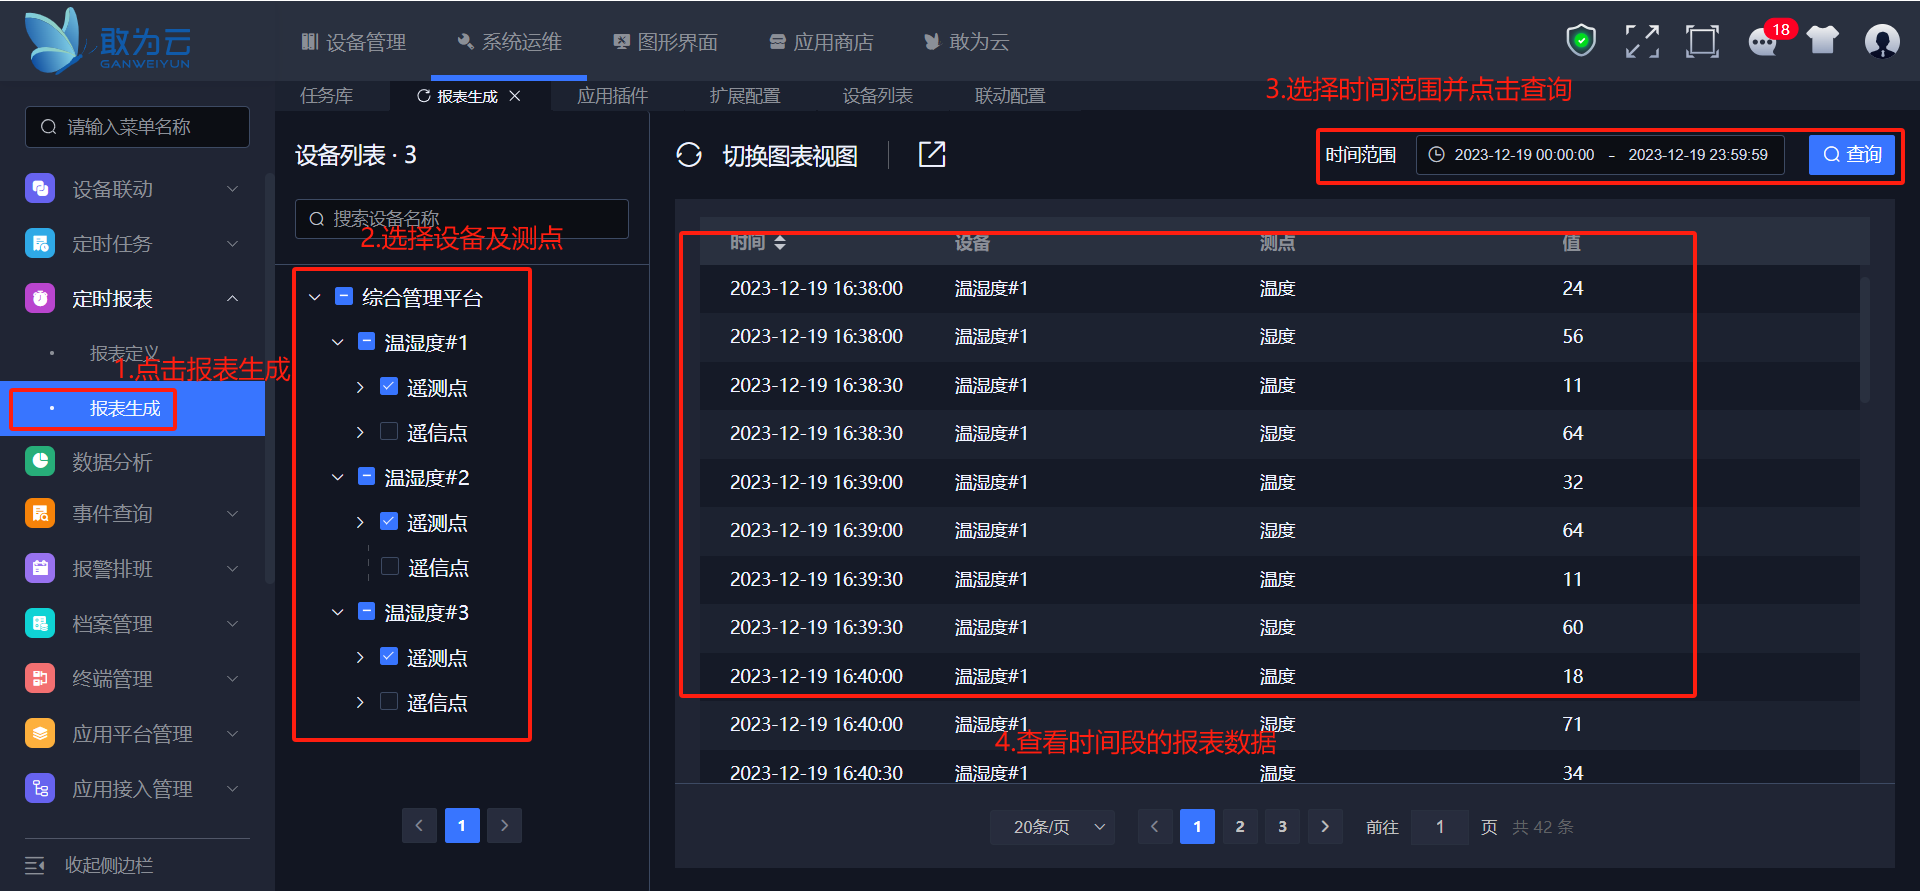Go to previous page in device list
Viewport: 1920px width, 891px height.
[x=419, y=826]
